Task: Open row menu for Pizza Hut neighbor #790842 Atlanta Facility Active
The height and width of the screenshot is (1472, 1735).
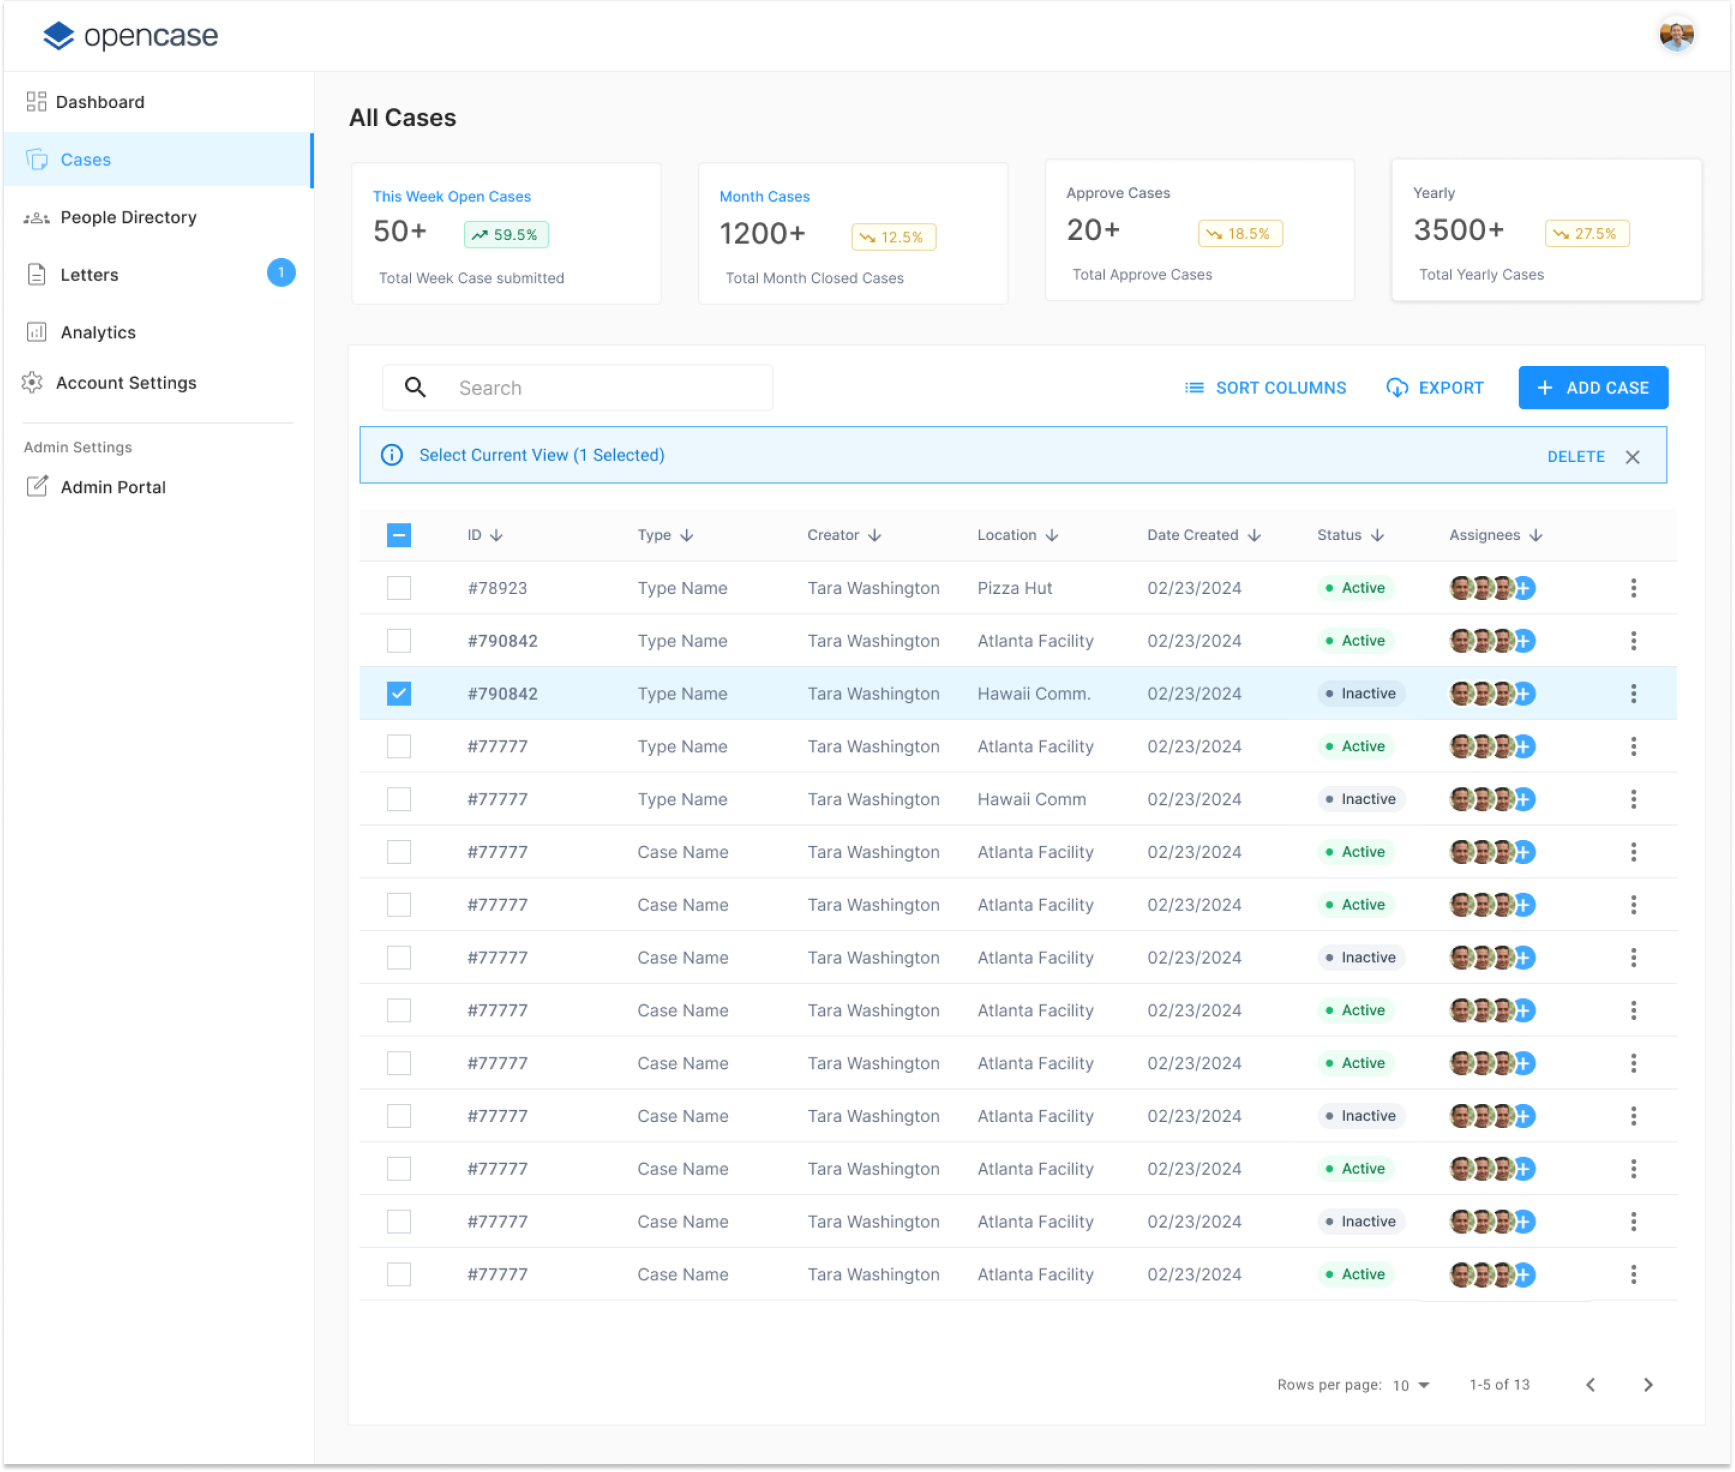Action: 1633,641
